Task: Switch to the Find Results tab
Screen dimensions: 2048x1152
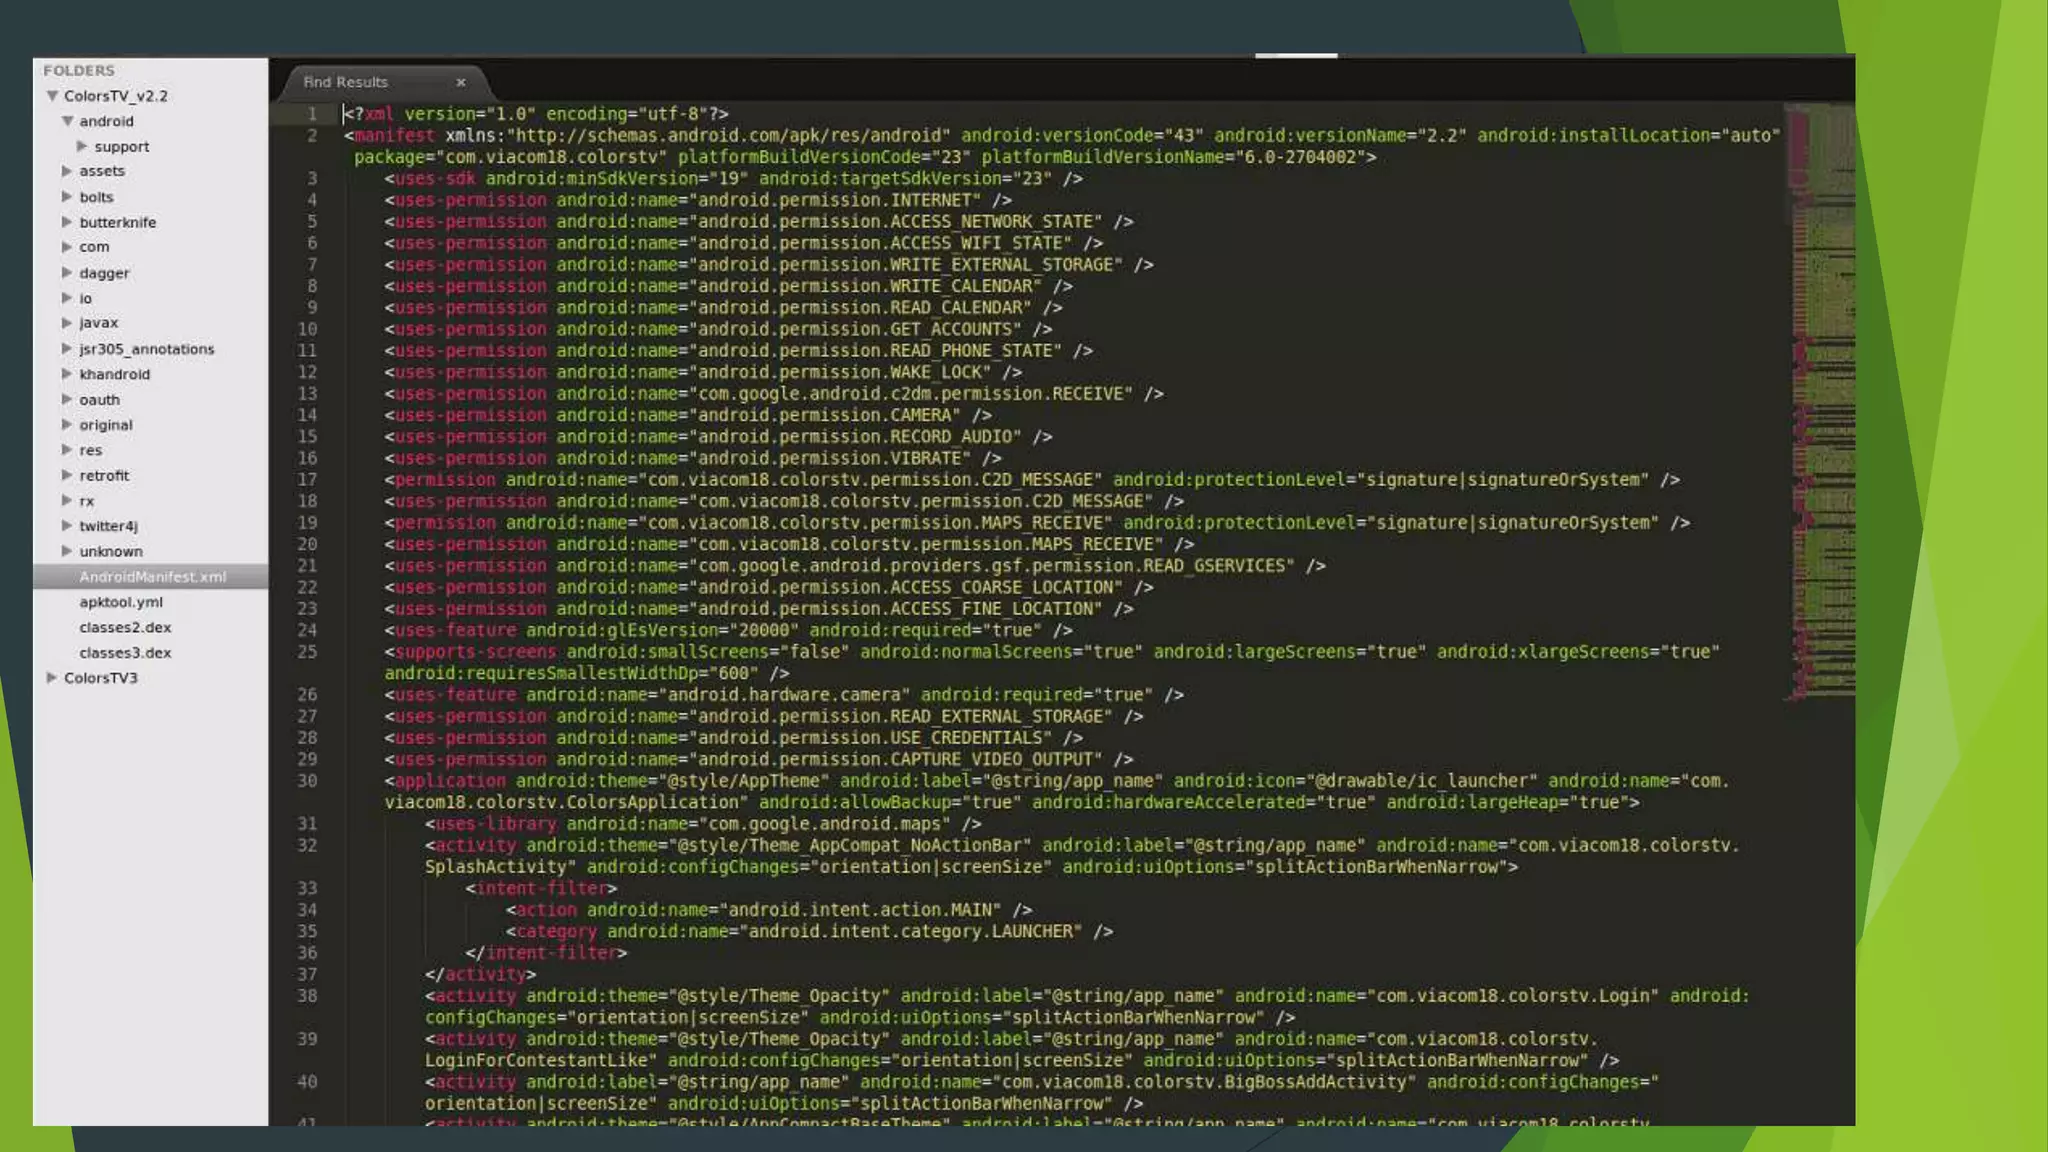Action: (346, 82)
